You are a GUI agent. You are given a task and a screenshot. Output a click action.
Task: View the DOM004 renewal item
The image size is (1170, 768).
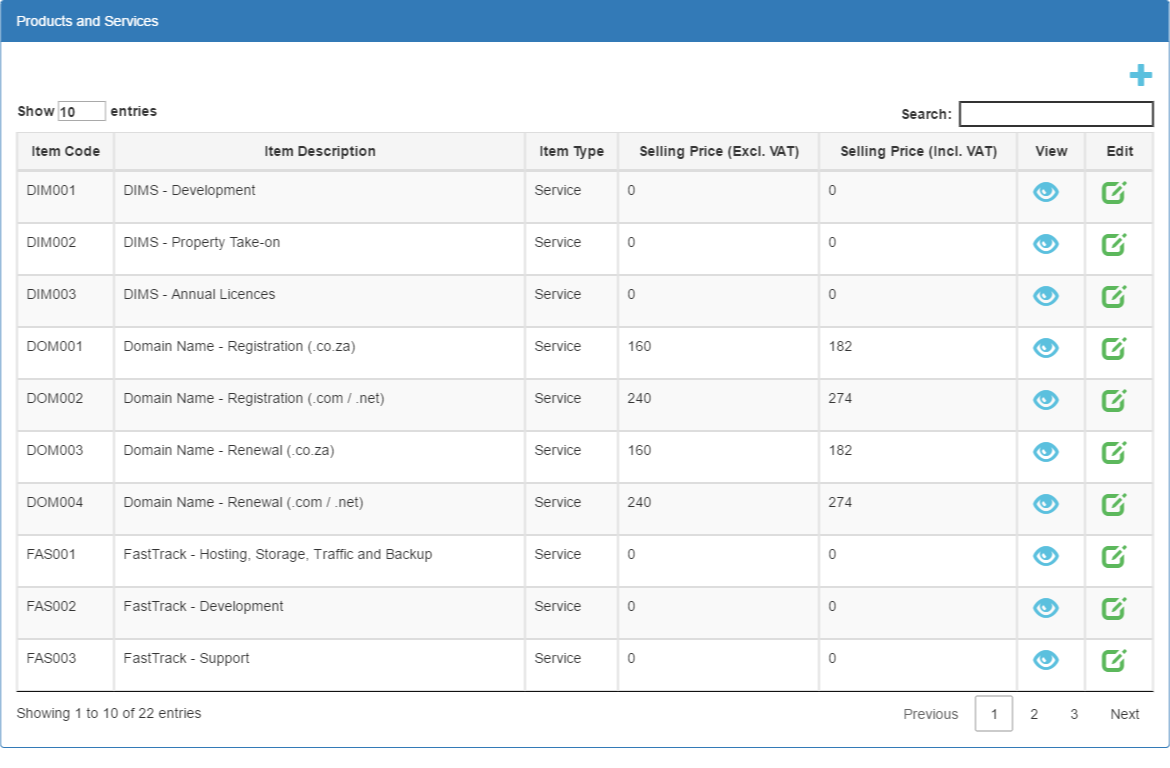[1045, 505]
